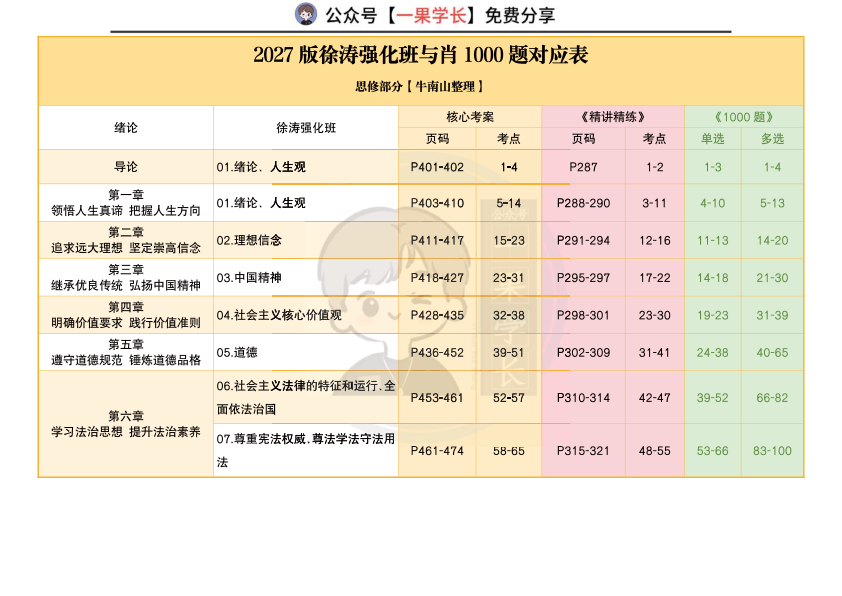Screen dimensions: 842x596
Task: Click page range P418-427
Action: (x=437, y=278)
